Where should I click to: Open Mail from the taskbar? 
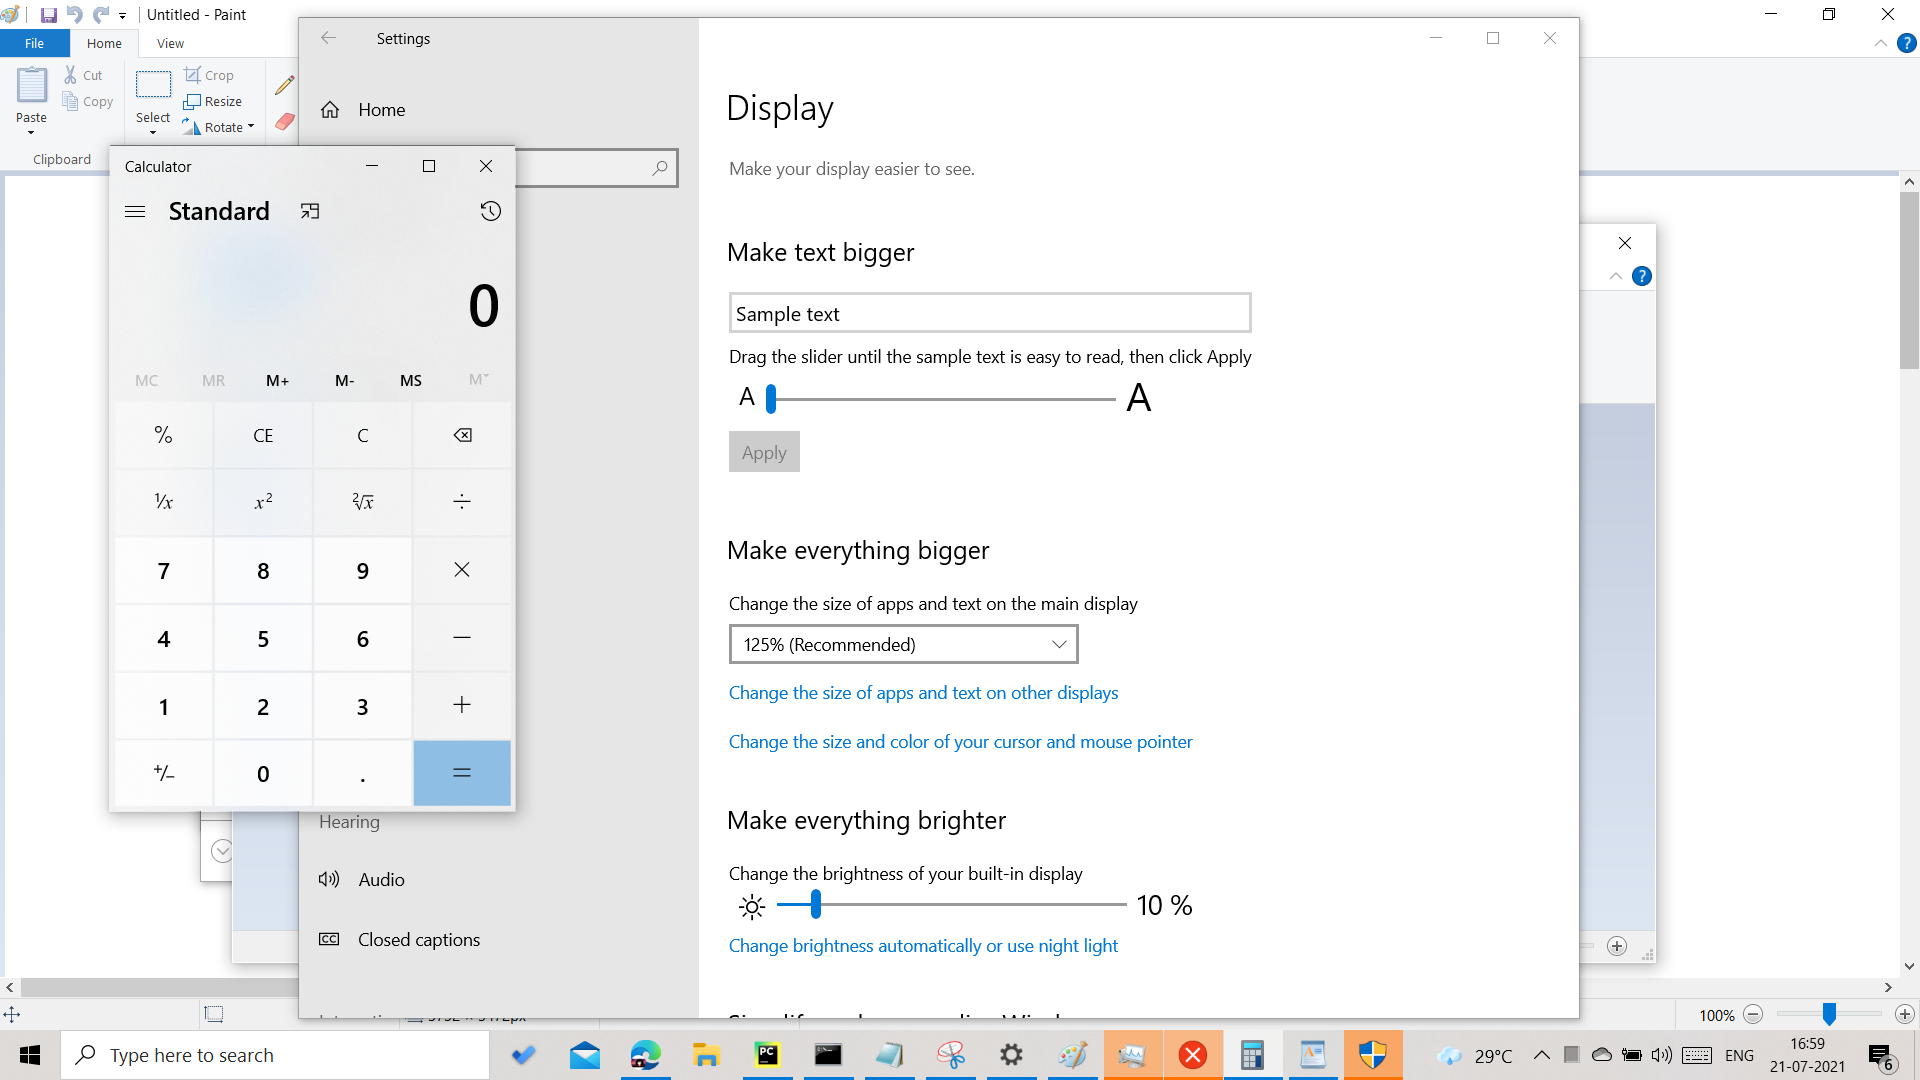585,1055
